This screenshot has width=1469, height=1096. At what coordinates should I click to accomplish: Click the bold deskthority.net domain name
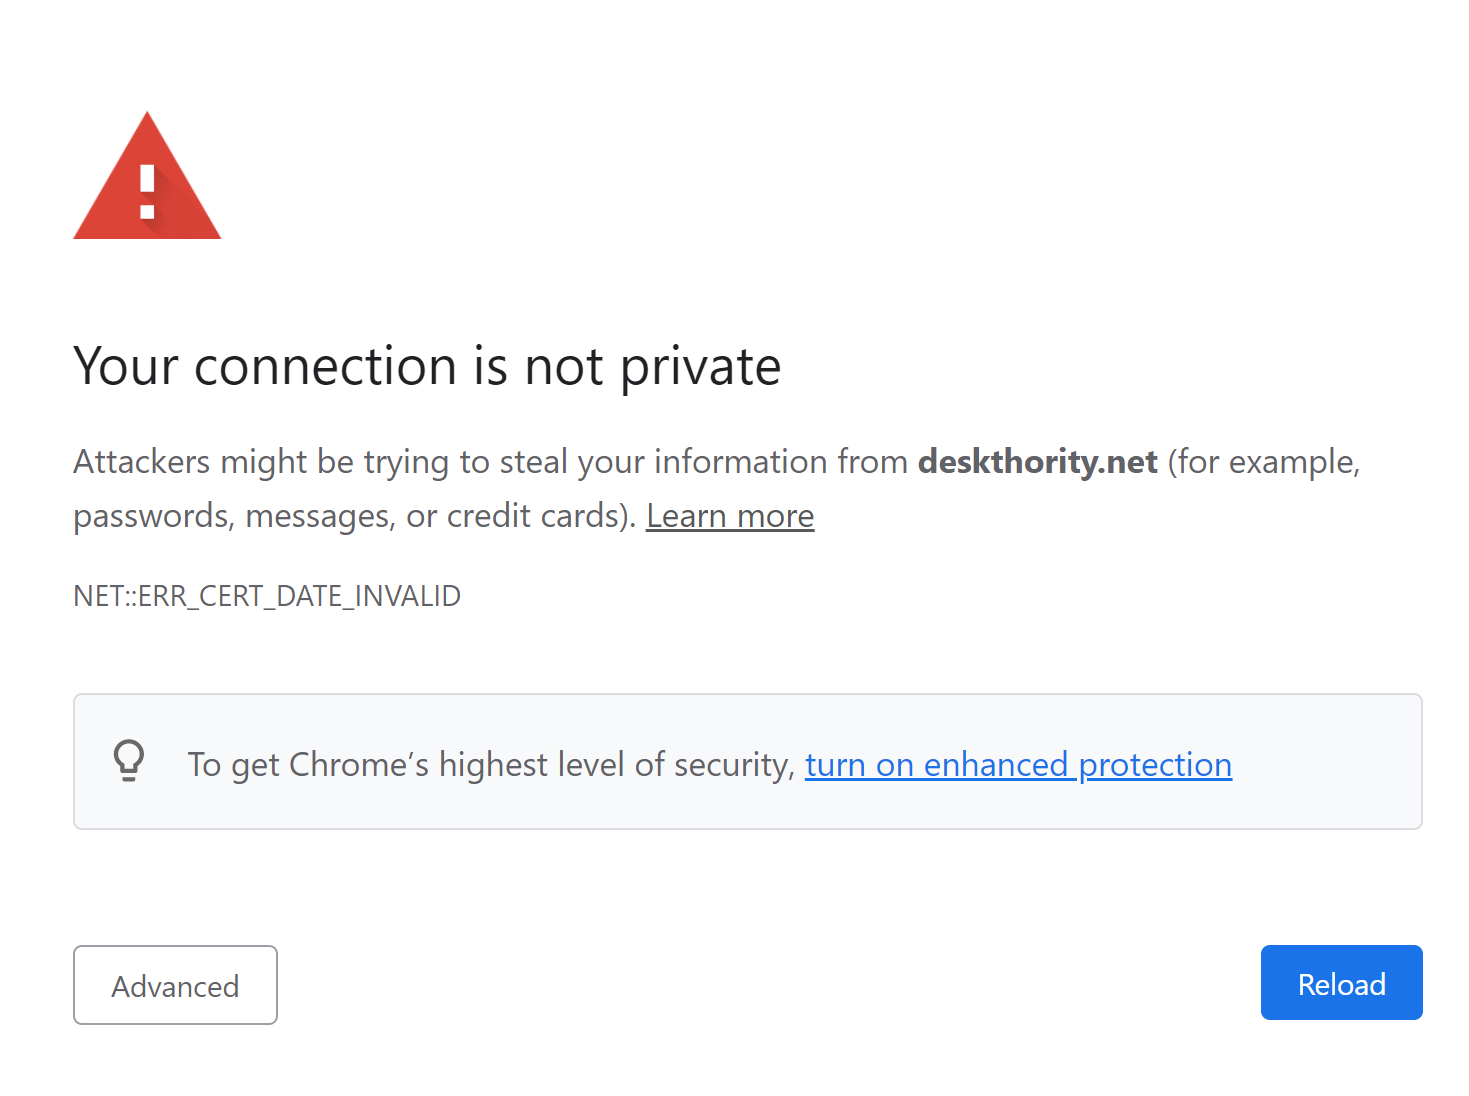(x=1037, y=462)
